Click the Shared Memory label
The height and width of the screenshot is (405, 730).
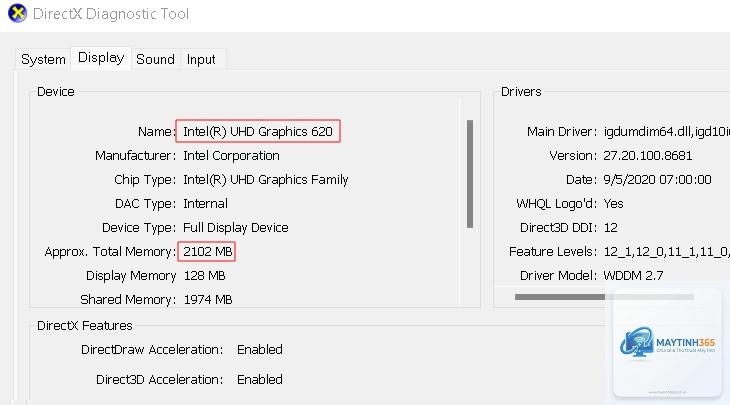[x=128, y=299]
